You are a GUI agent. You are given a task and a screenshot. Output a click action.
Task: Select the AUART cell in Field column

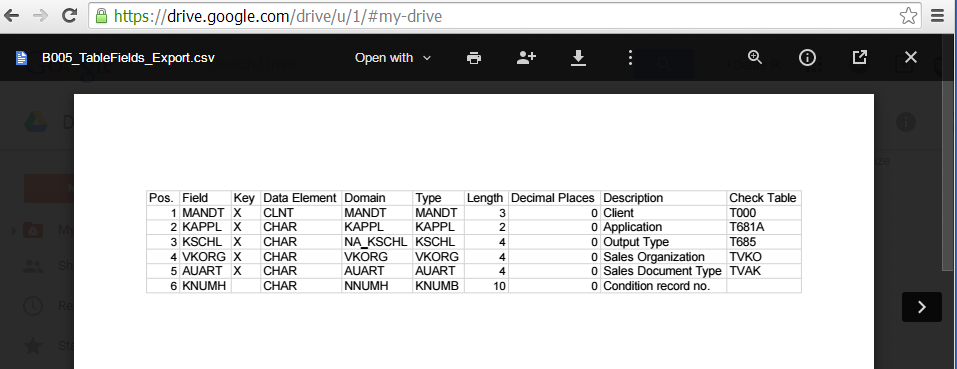coord(205,271)
